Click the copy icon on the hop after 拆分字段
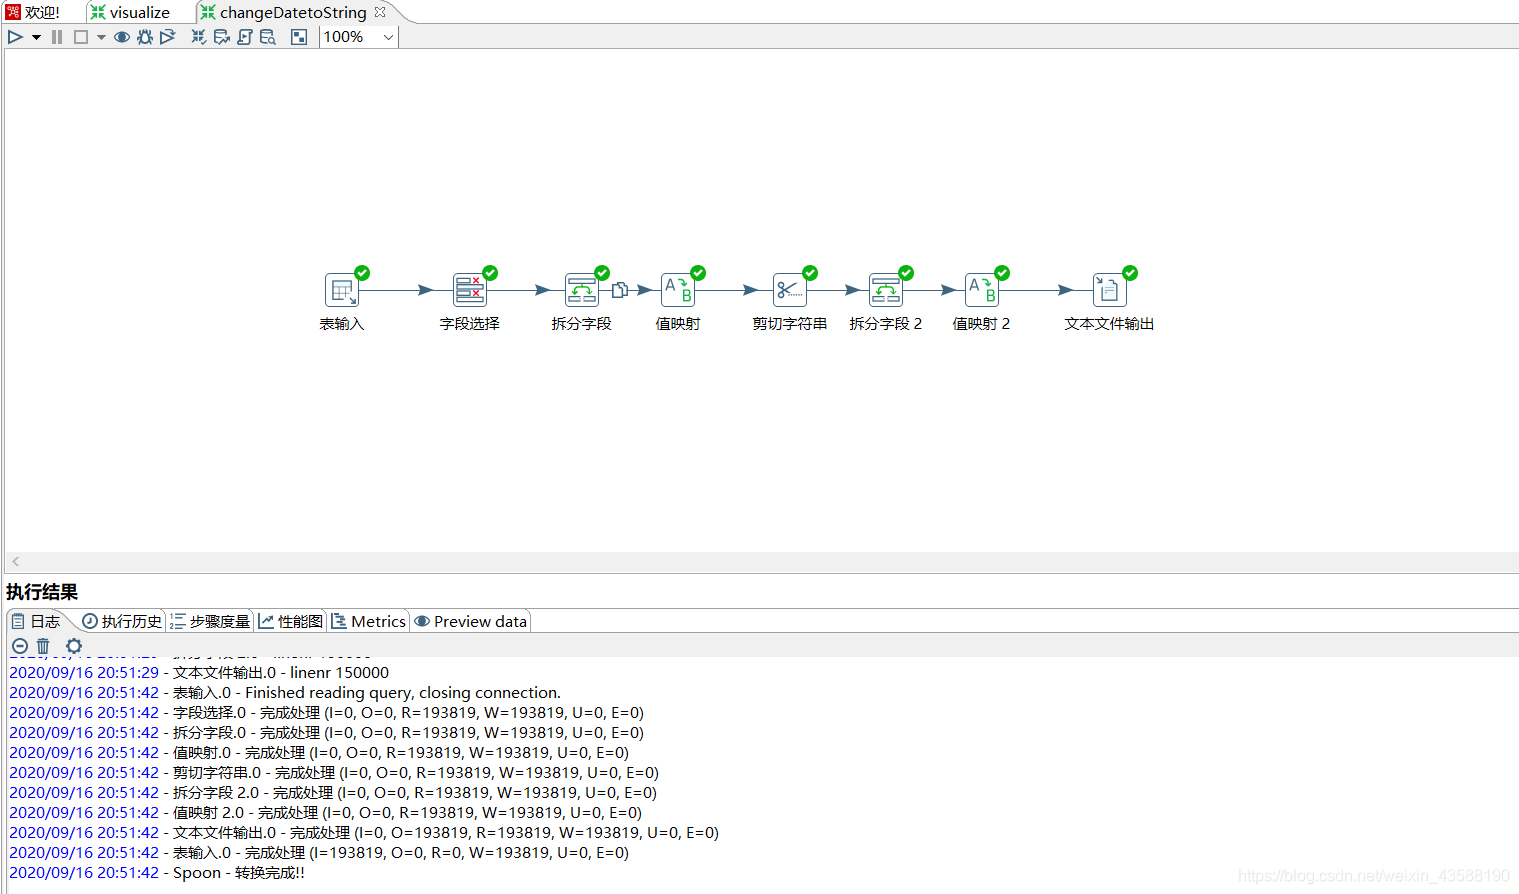 coord(620,290)
